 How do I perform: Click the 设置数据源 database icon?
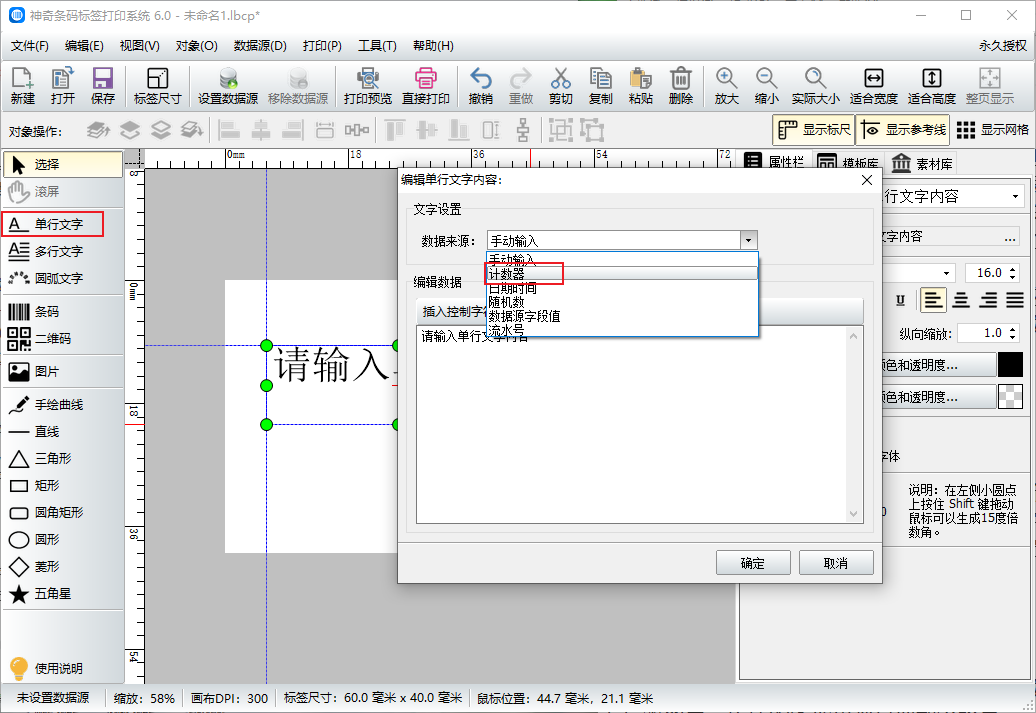point(228,85)
